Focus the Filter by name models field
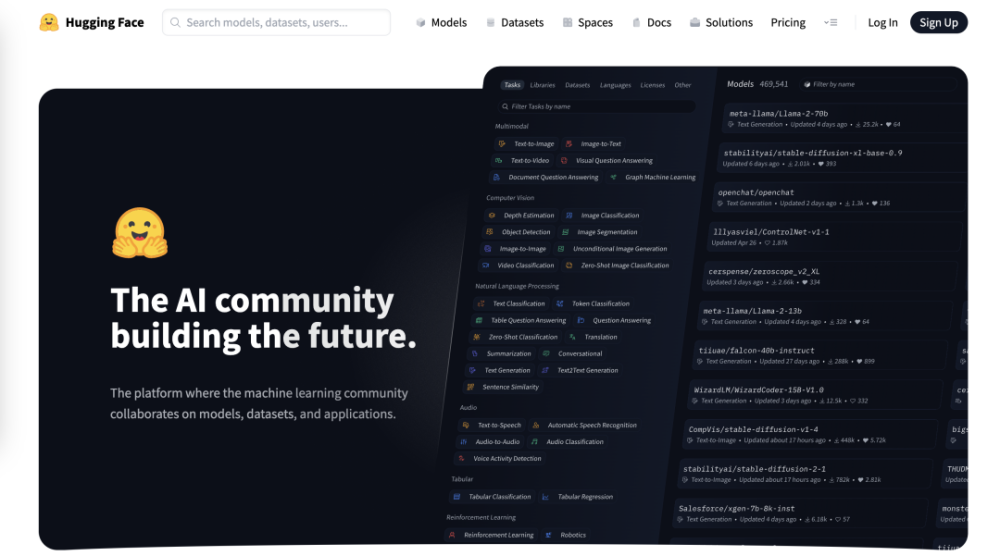This screenshot has width=1000, height=556. [878, 84]
